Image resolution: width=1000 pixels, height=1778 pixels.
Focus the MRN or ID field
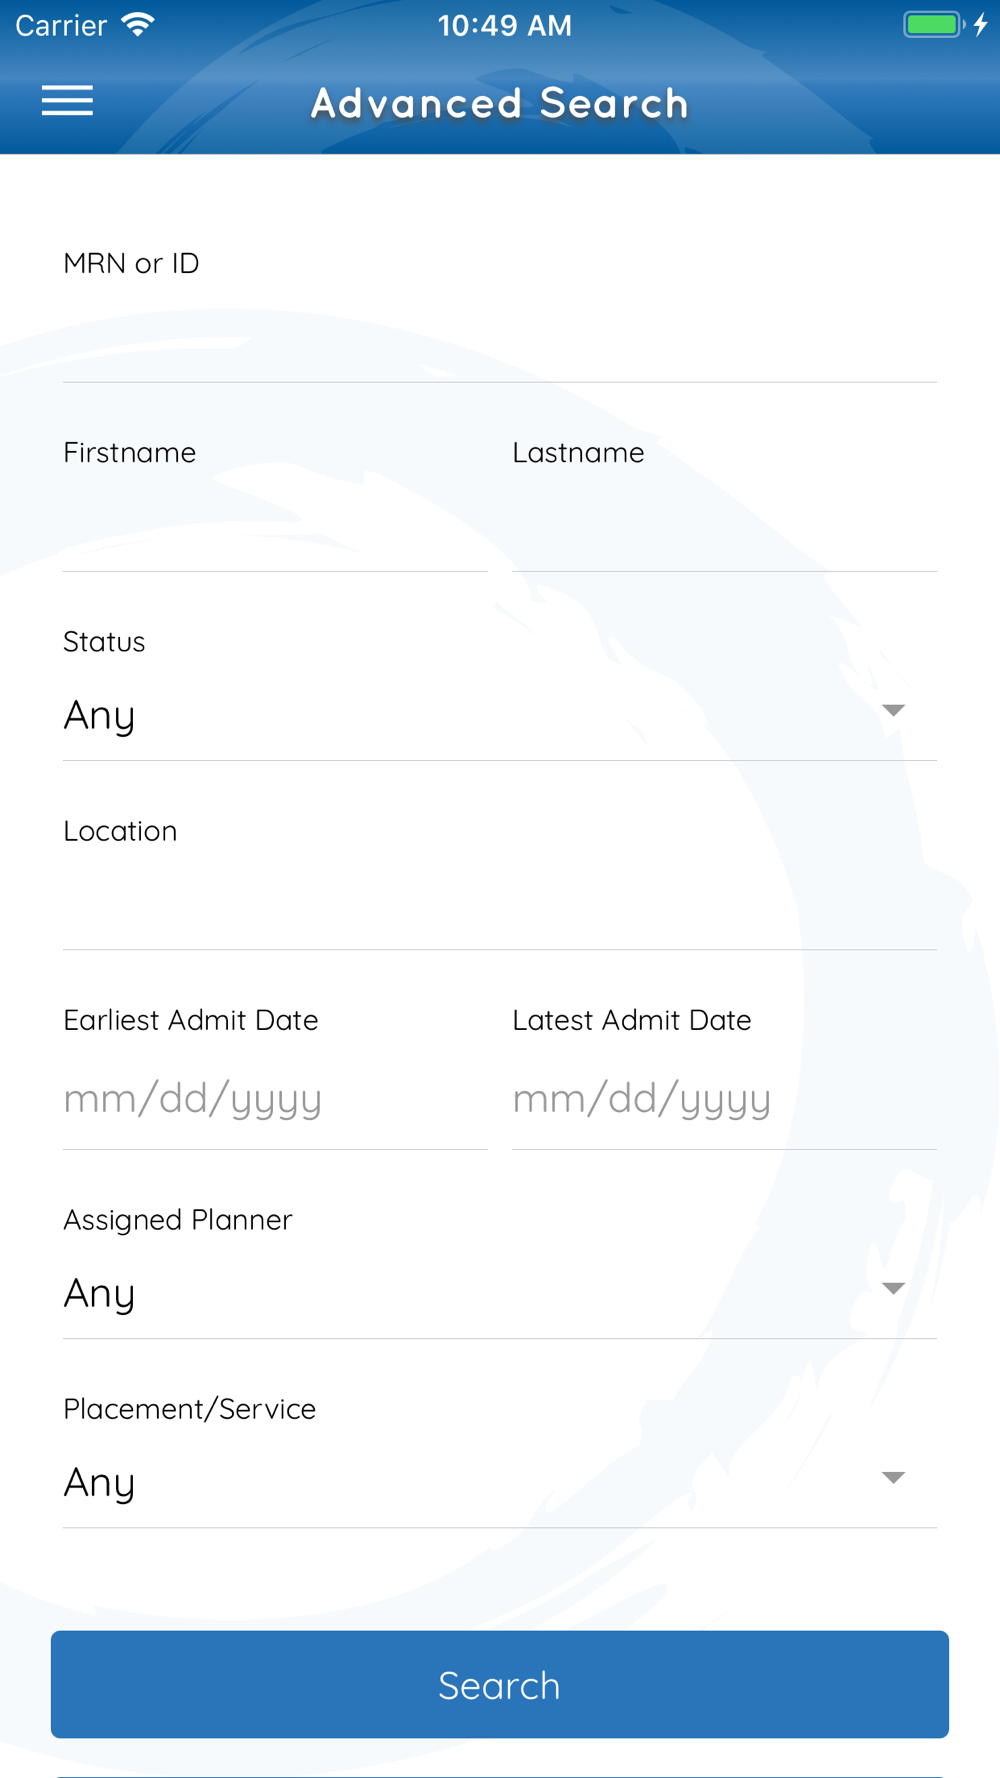[x=500, y=338]
